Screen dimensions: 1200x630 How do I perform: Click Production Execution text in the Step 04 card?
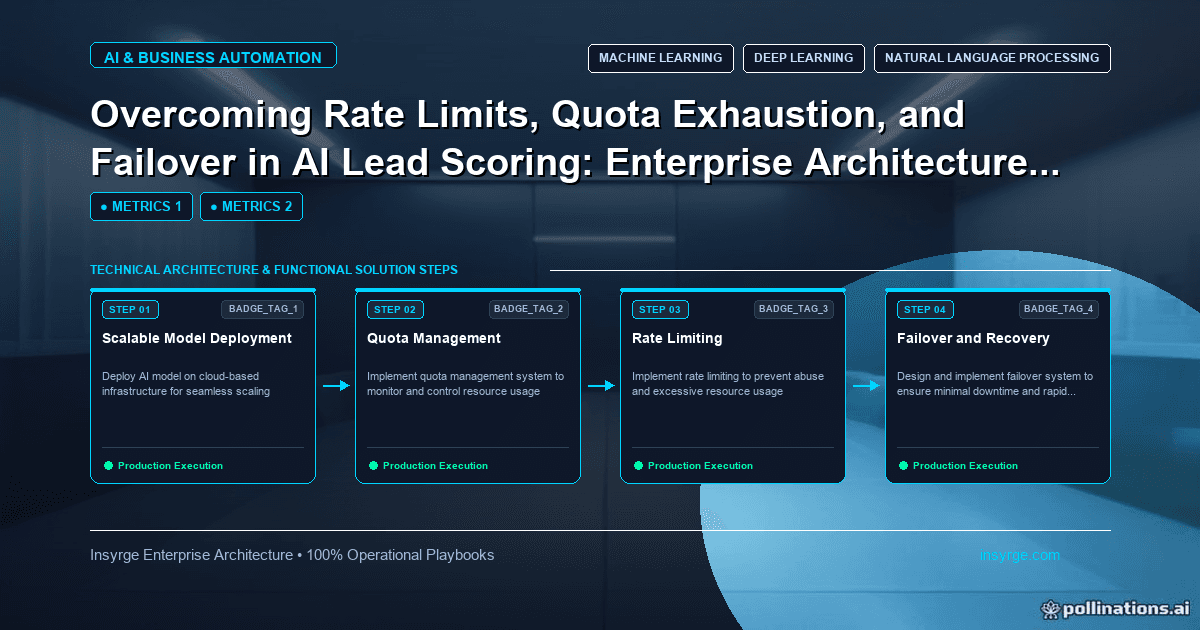pyautogui.click(x=965, y=466)
